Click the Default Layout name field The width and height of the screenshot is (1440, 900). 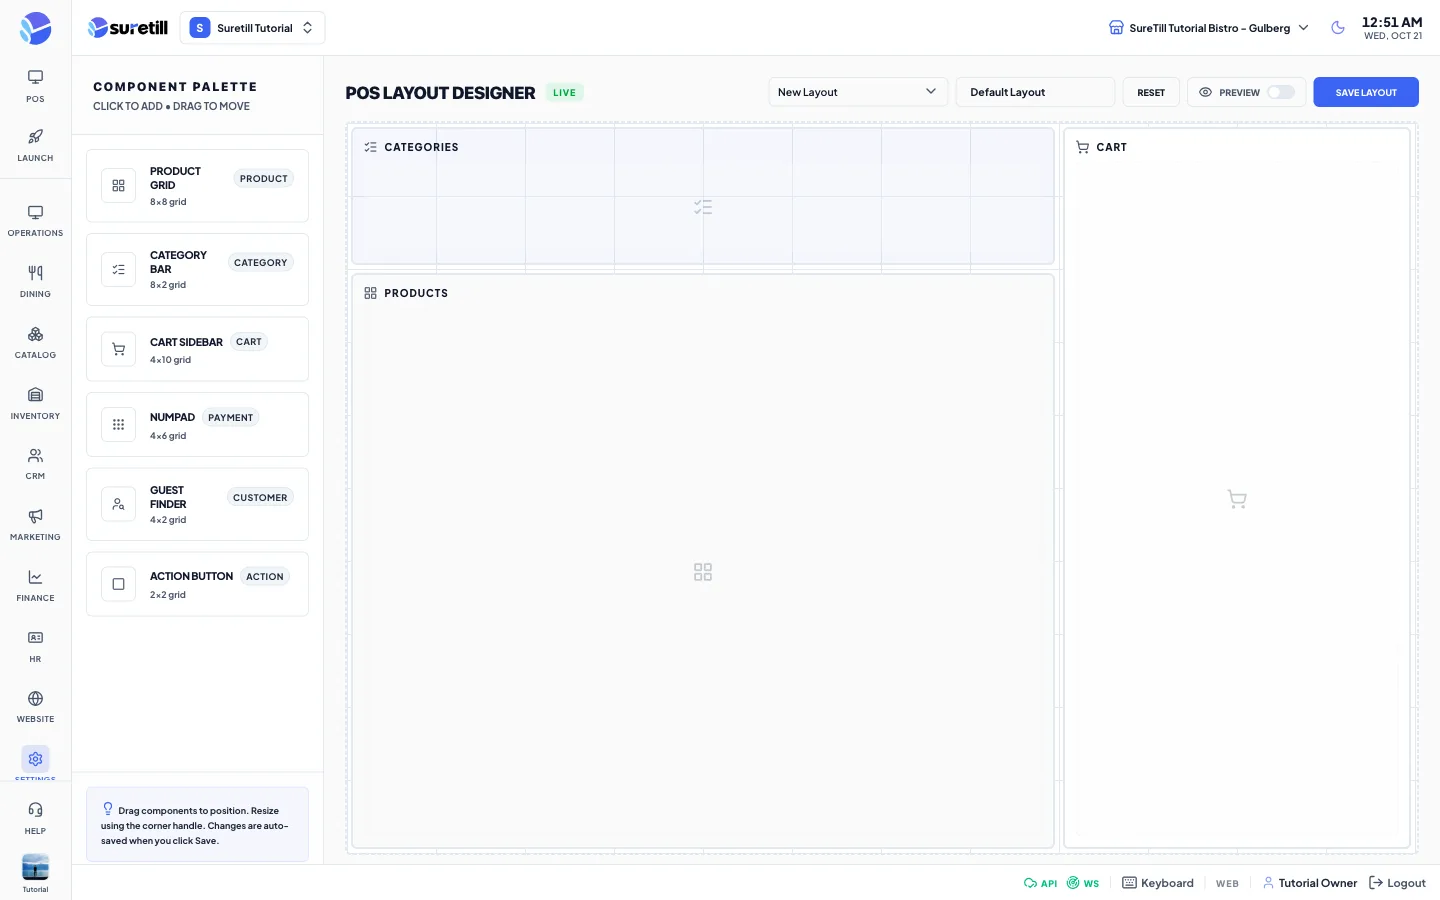coord(1035,92)
